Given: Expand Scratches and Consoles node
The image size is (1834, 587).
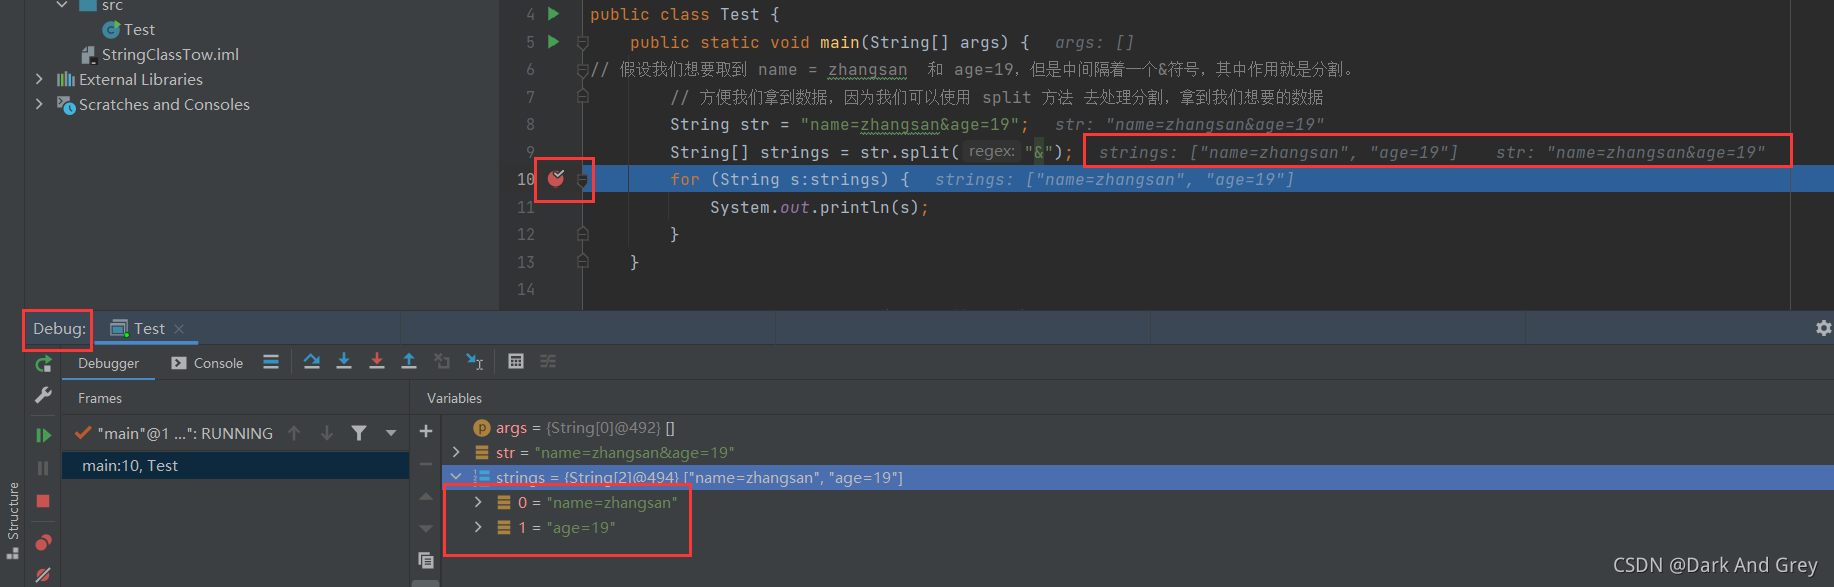Looking at the screenshot, I should [x=39, y=104].
